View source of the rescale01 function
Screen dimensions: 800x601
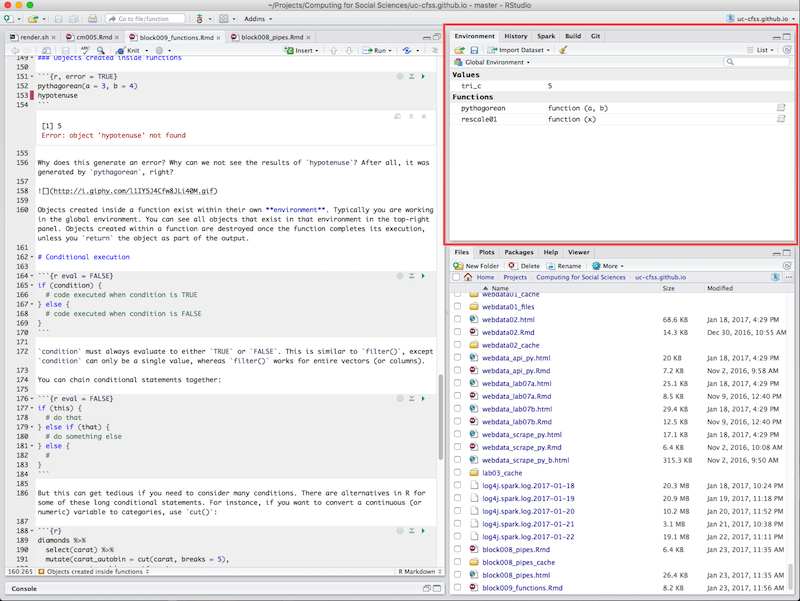click(x=781, y=119)
